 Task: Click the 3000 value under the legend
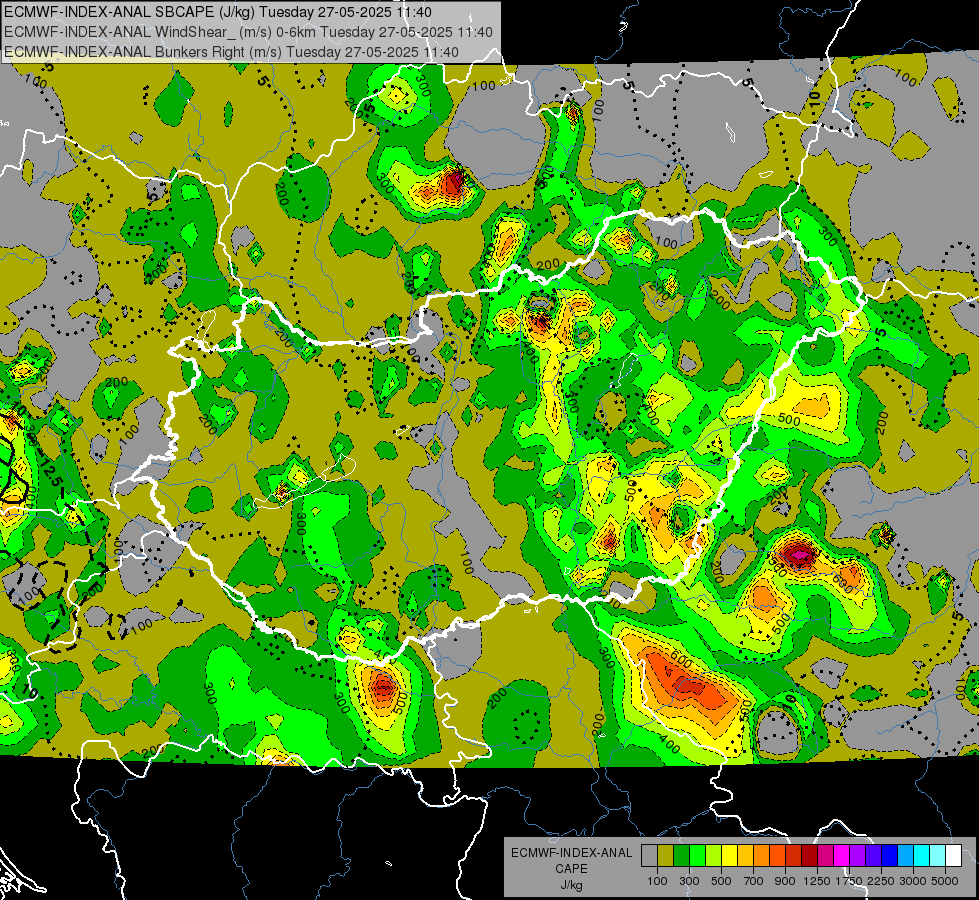pyautogui.click(x=913, y=881)
